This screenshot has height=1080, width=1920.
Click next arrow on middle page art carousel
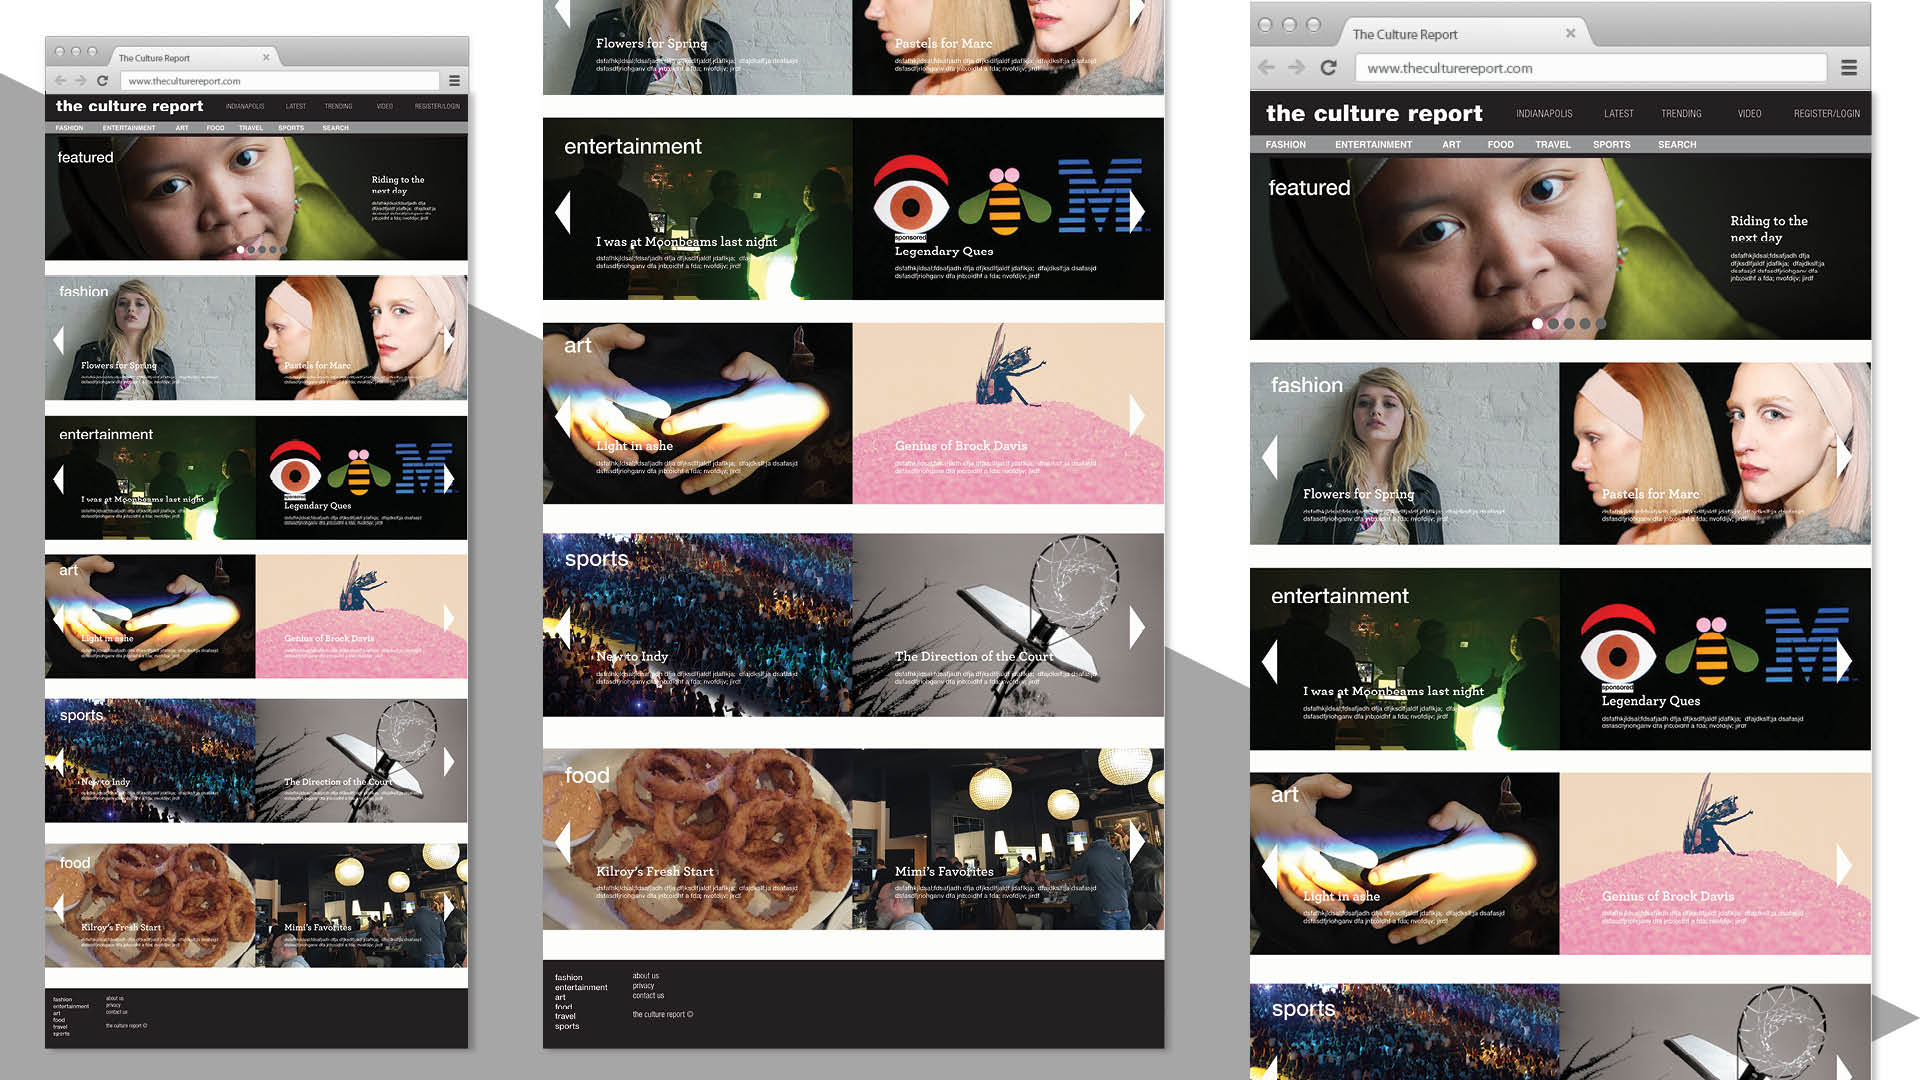click(x=1137, y=415)
